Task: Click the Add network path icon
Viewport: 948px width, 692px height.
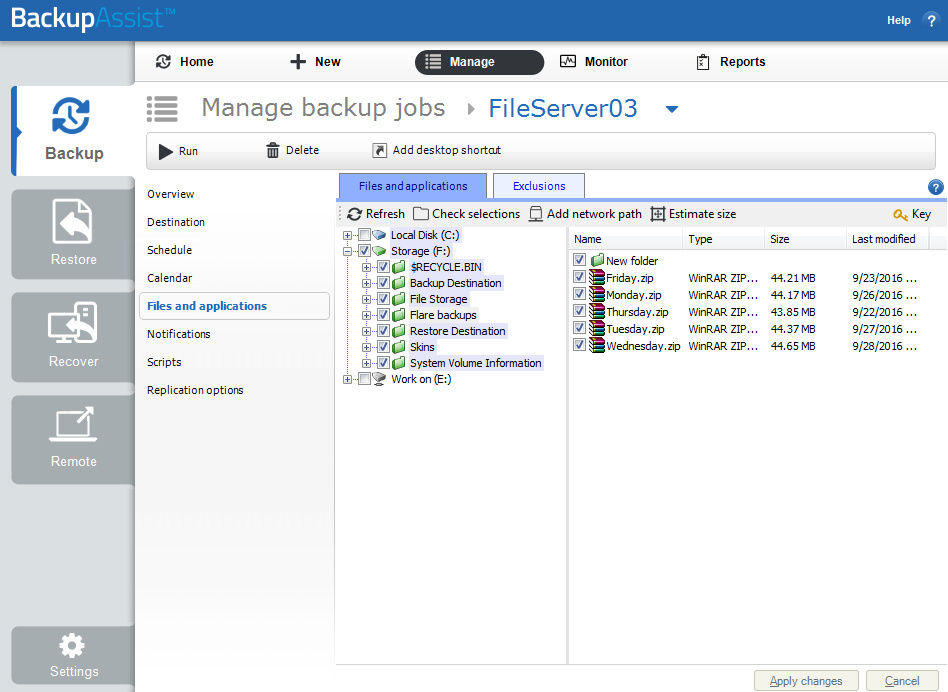Action: click(x=536, y=214)
